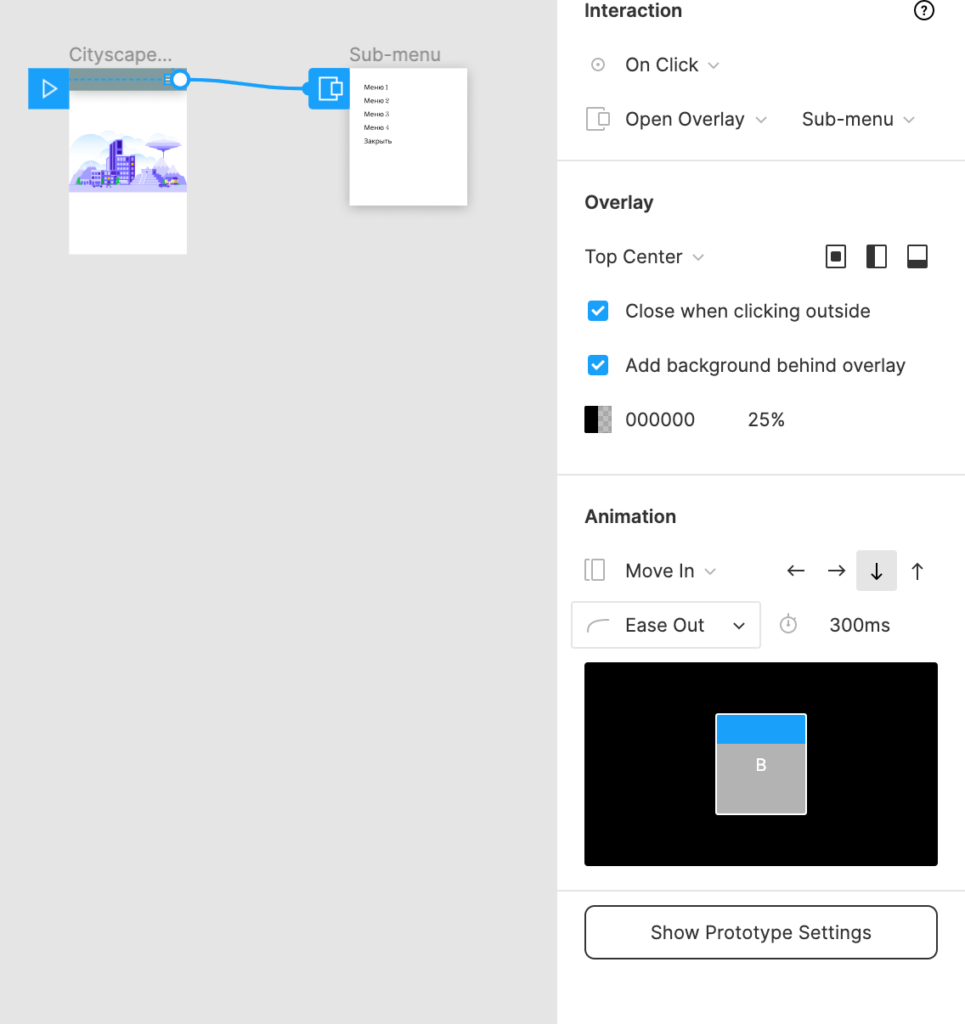This screenshot has height=1024, width=965.
Task: Click the blue play prototype start icon
Action: pyautogui.click(x=49, y=89)
